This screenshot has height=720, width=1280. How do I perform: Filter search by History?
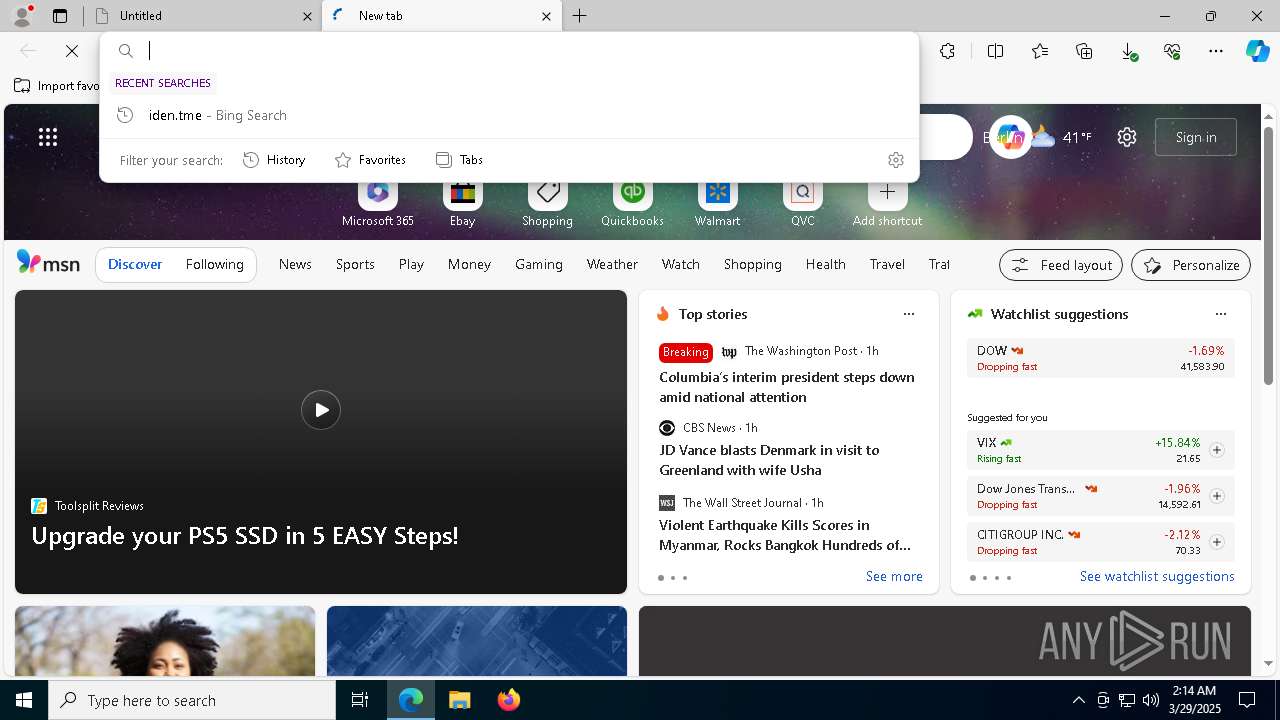pos(274,160)
